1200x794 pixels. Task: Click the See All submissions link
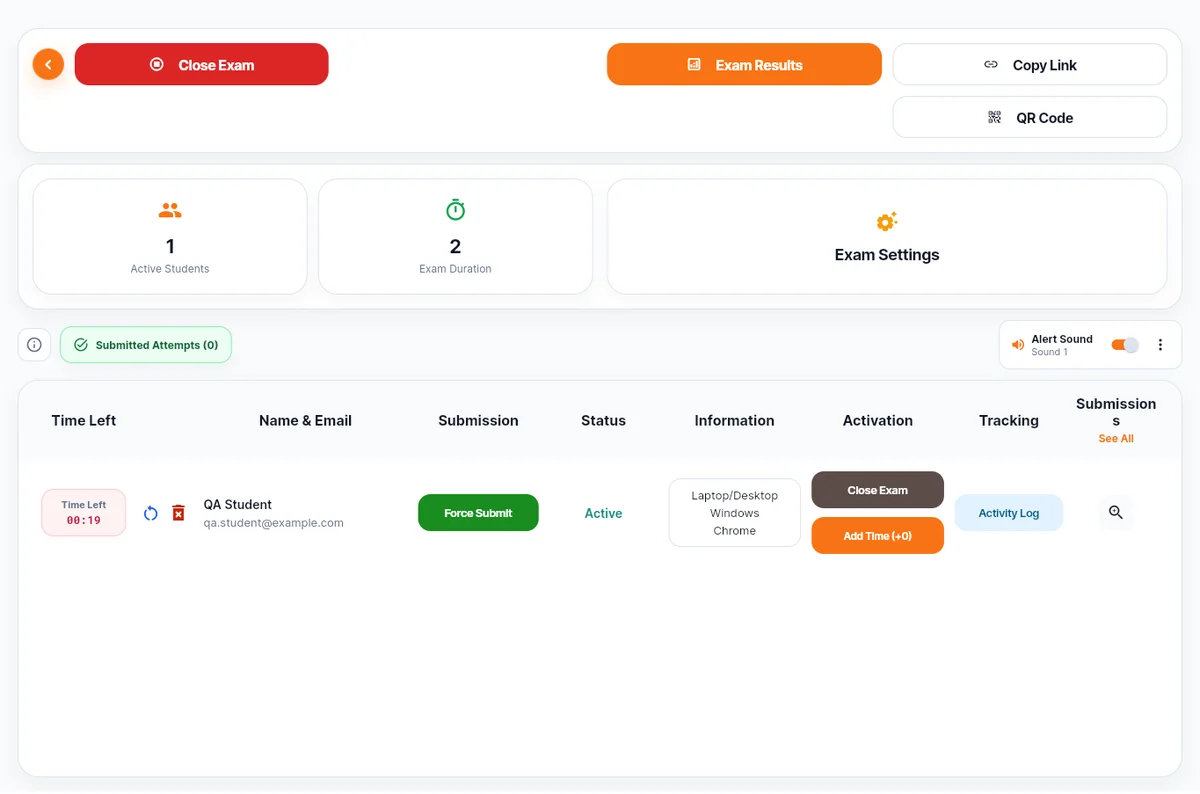[1116, 439]
